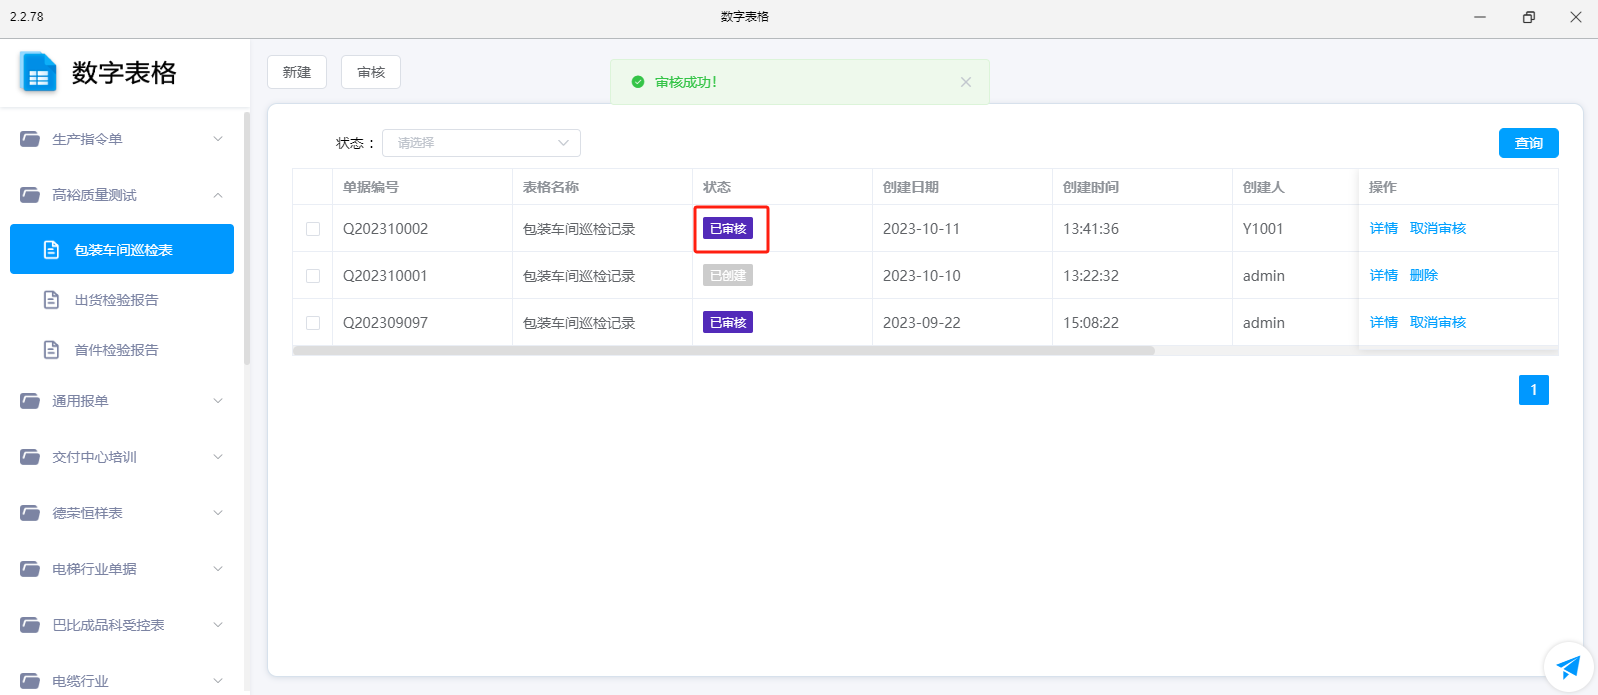Check the row checkbox for Q202310002
This screenshot has height=695, width=1598.
point(313,229)
